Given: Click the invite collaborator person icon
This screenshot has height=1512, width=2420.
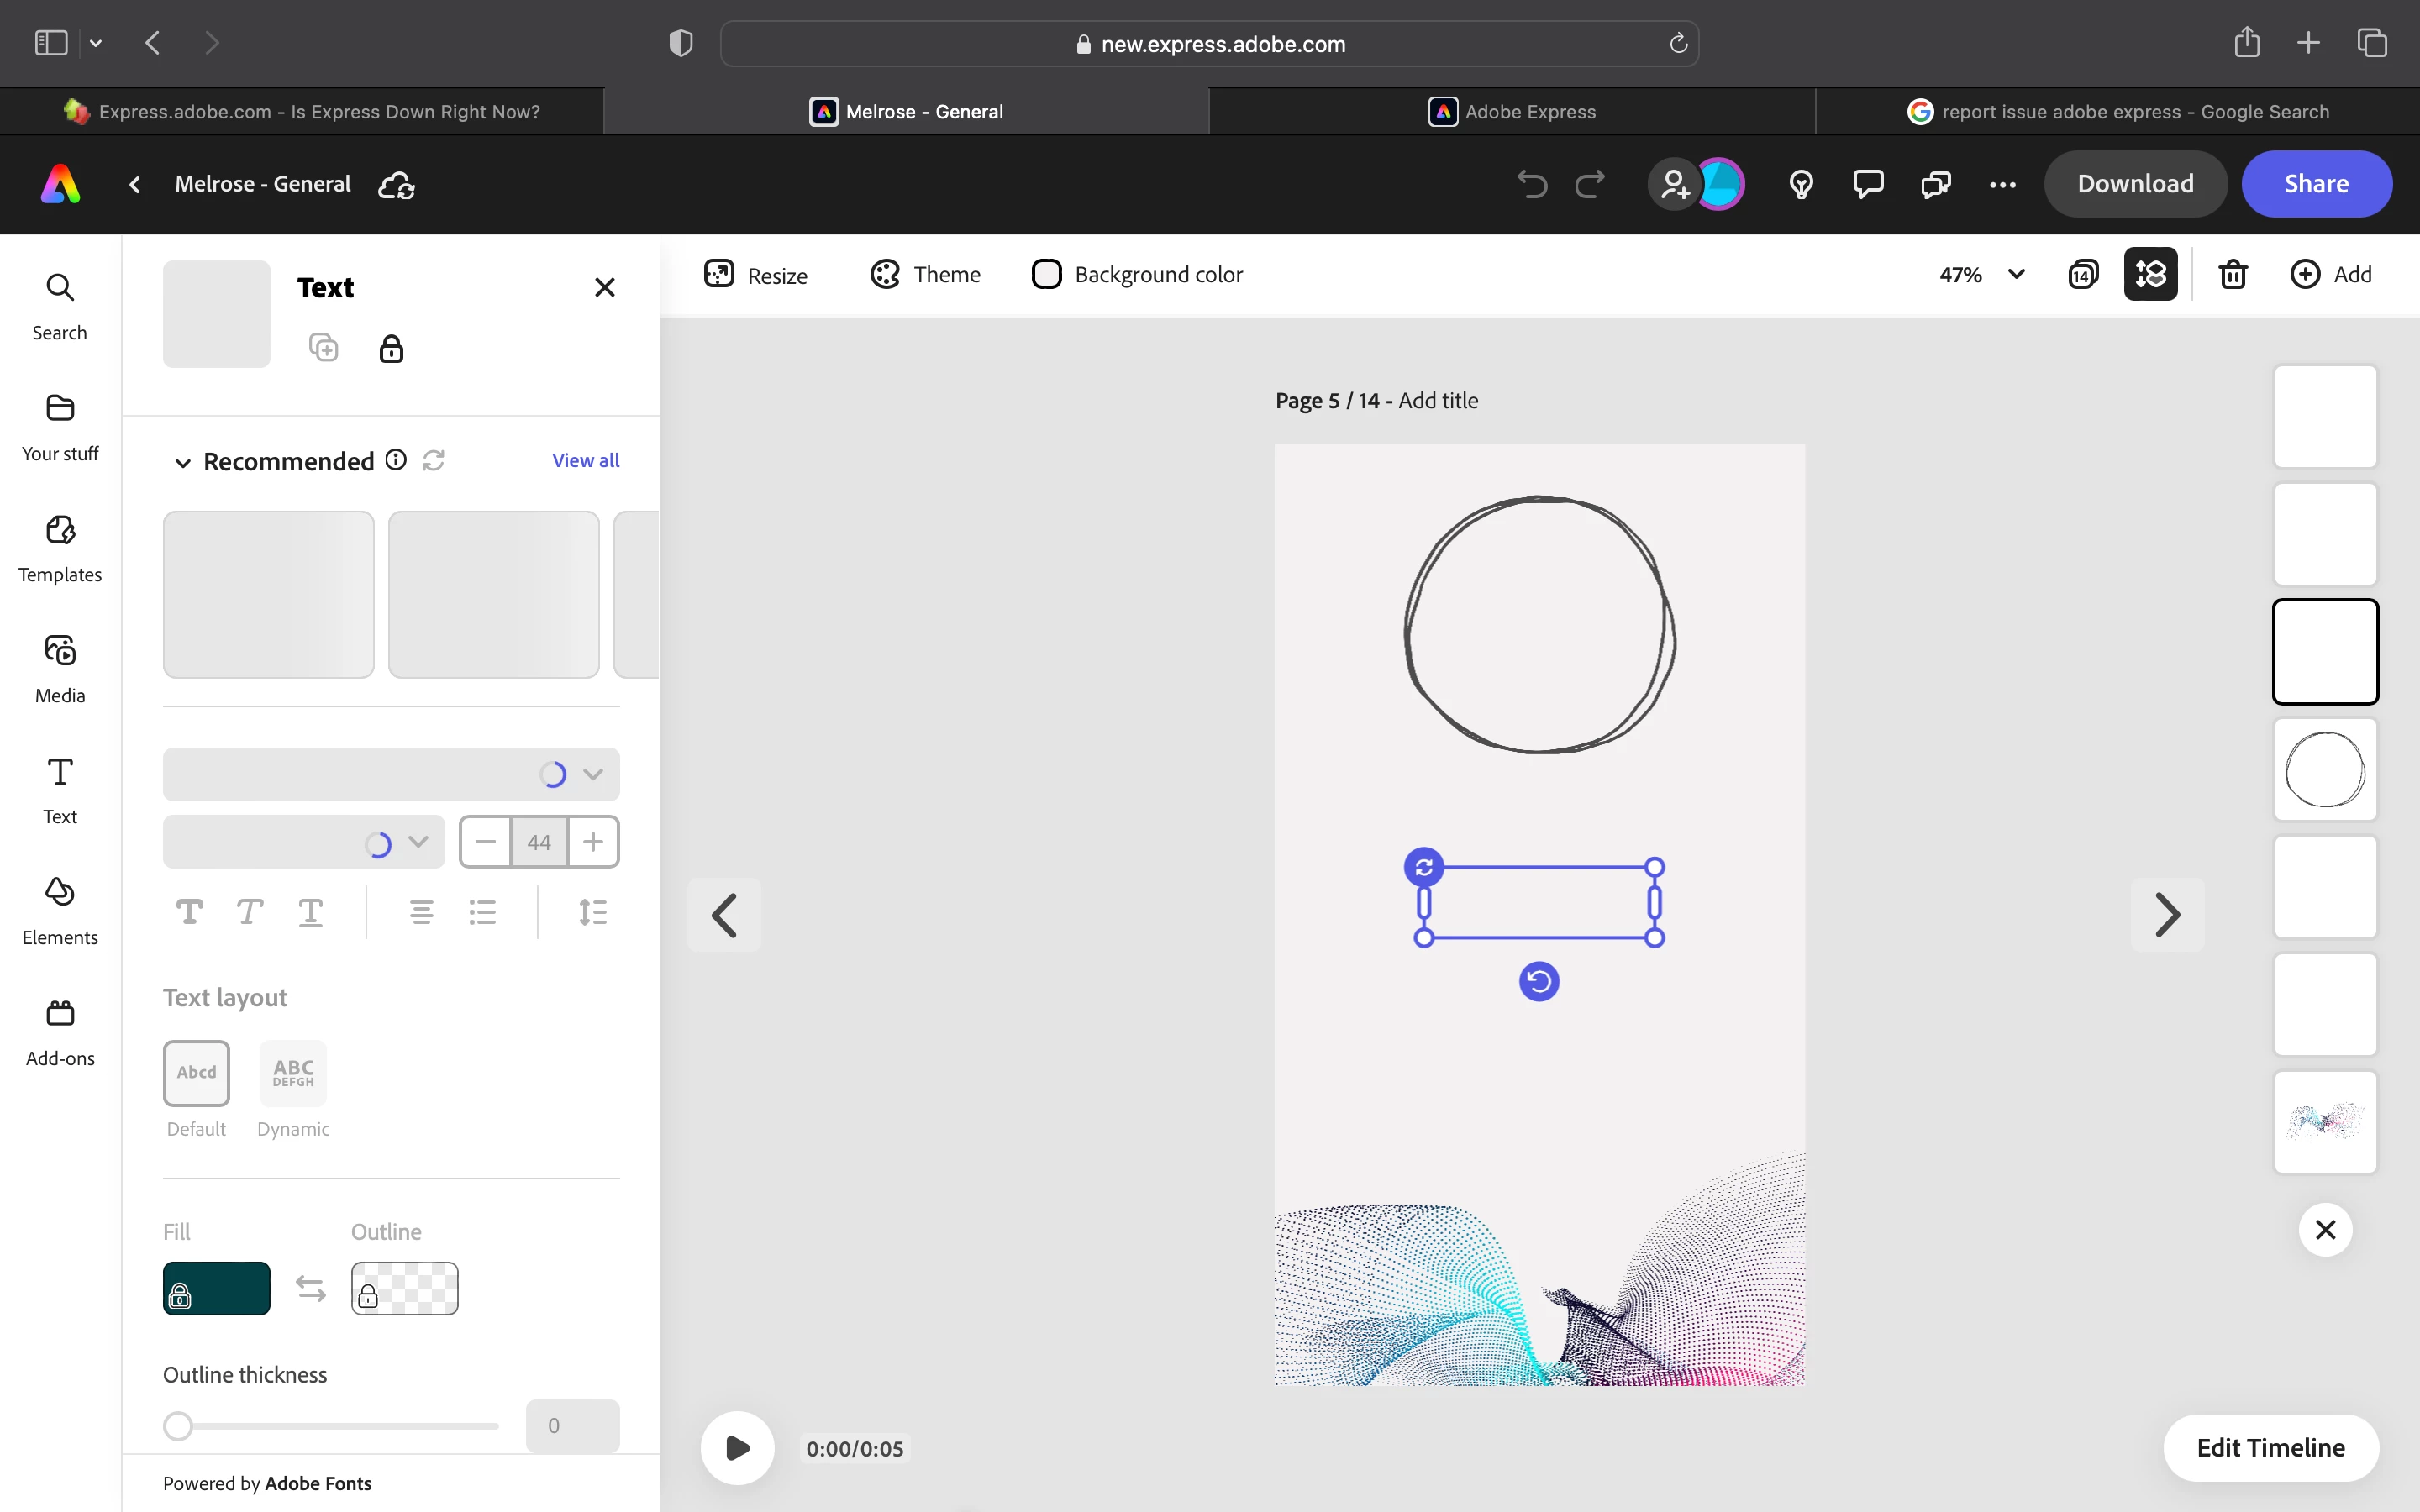Looking at the screenshot, I should [x=1674, y=184].
